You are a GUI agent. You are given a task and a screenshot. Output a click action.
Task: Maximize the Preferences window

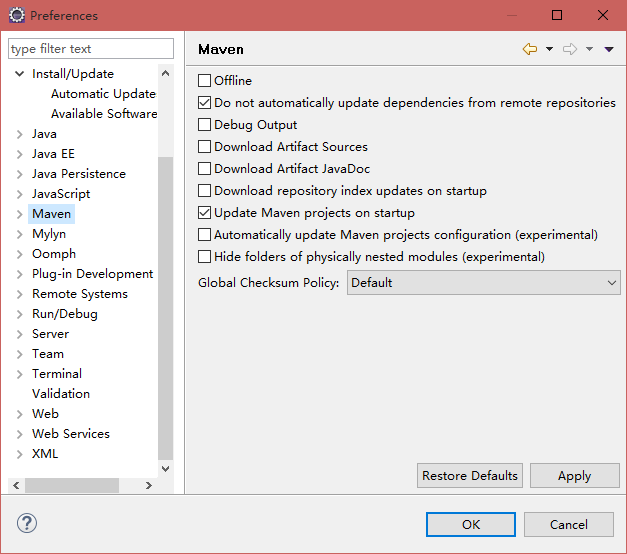pyautogui.click(x=557, y=15)
